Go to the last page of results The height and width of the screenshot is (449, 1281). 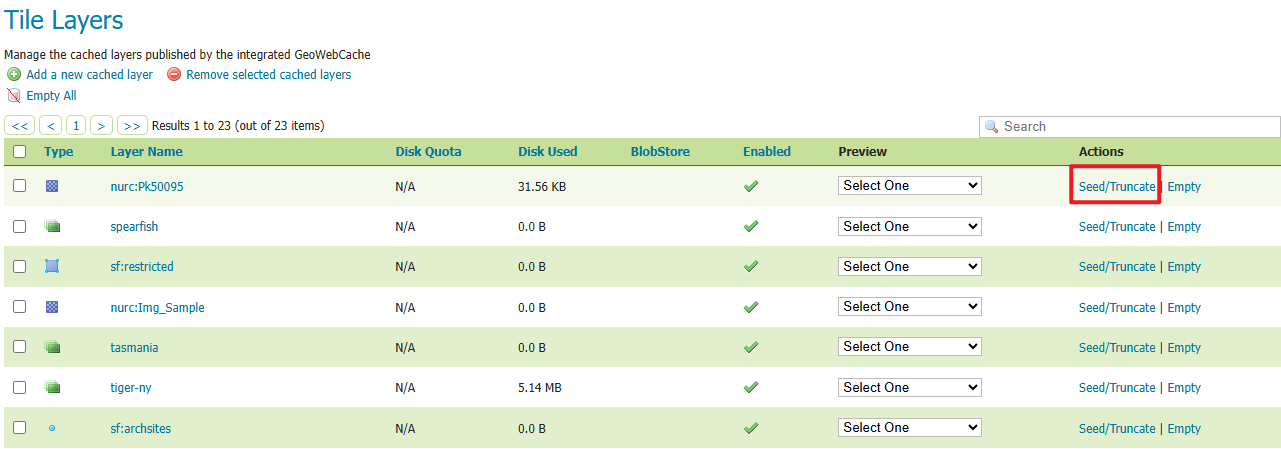132,126
